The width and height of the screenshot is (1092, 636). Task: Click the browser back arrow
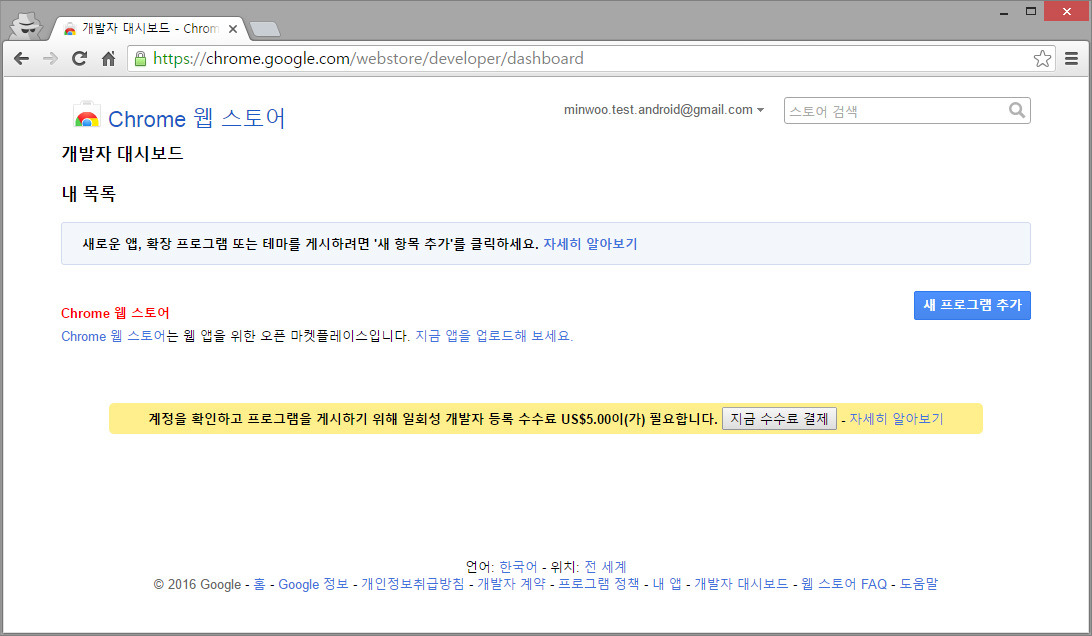22,59
